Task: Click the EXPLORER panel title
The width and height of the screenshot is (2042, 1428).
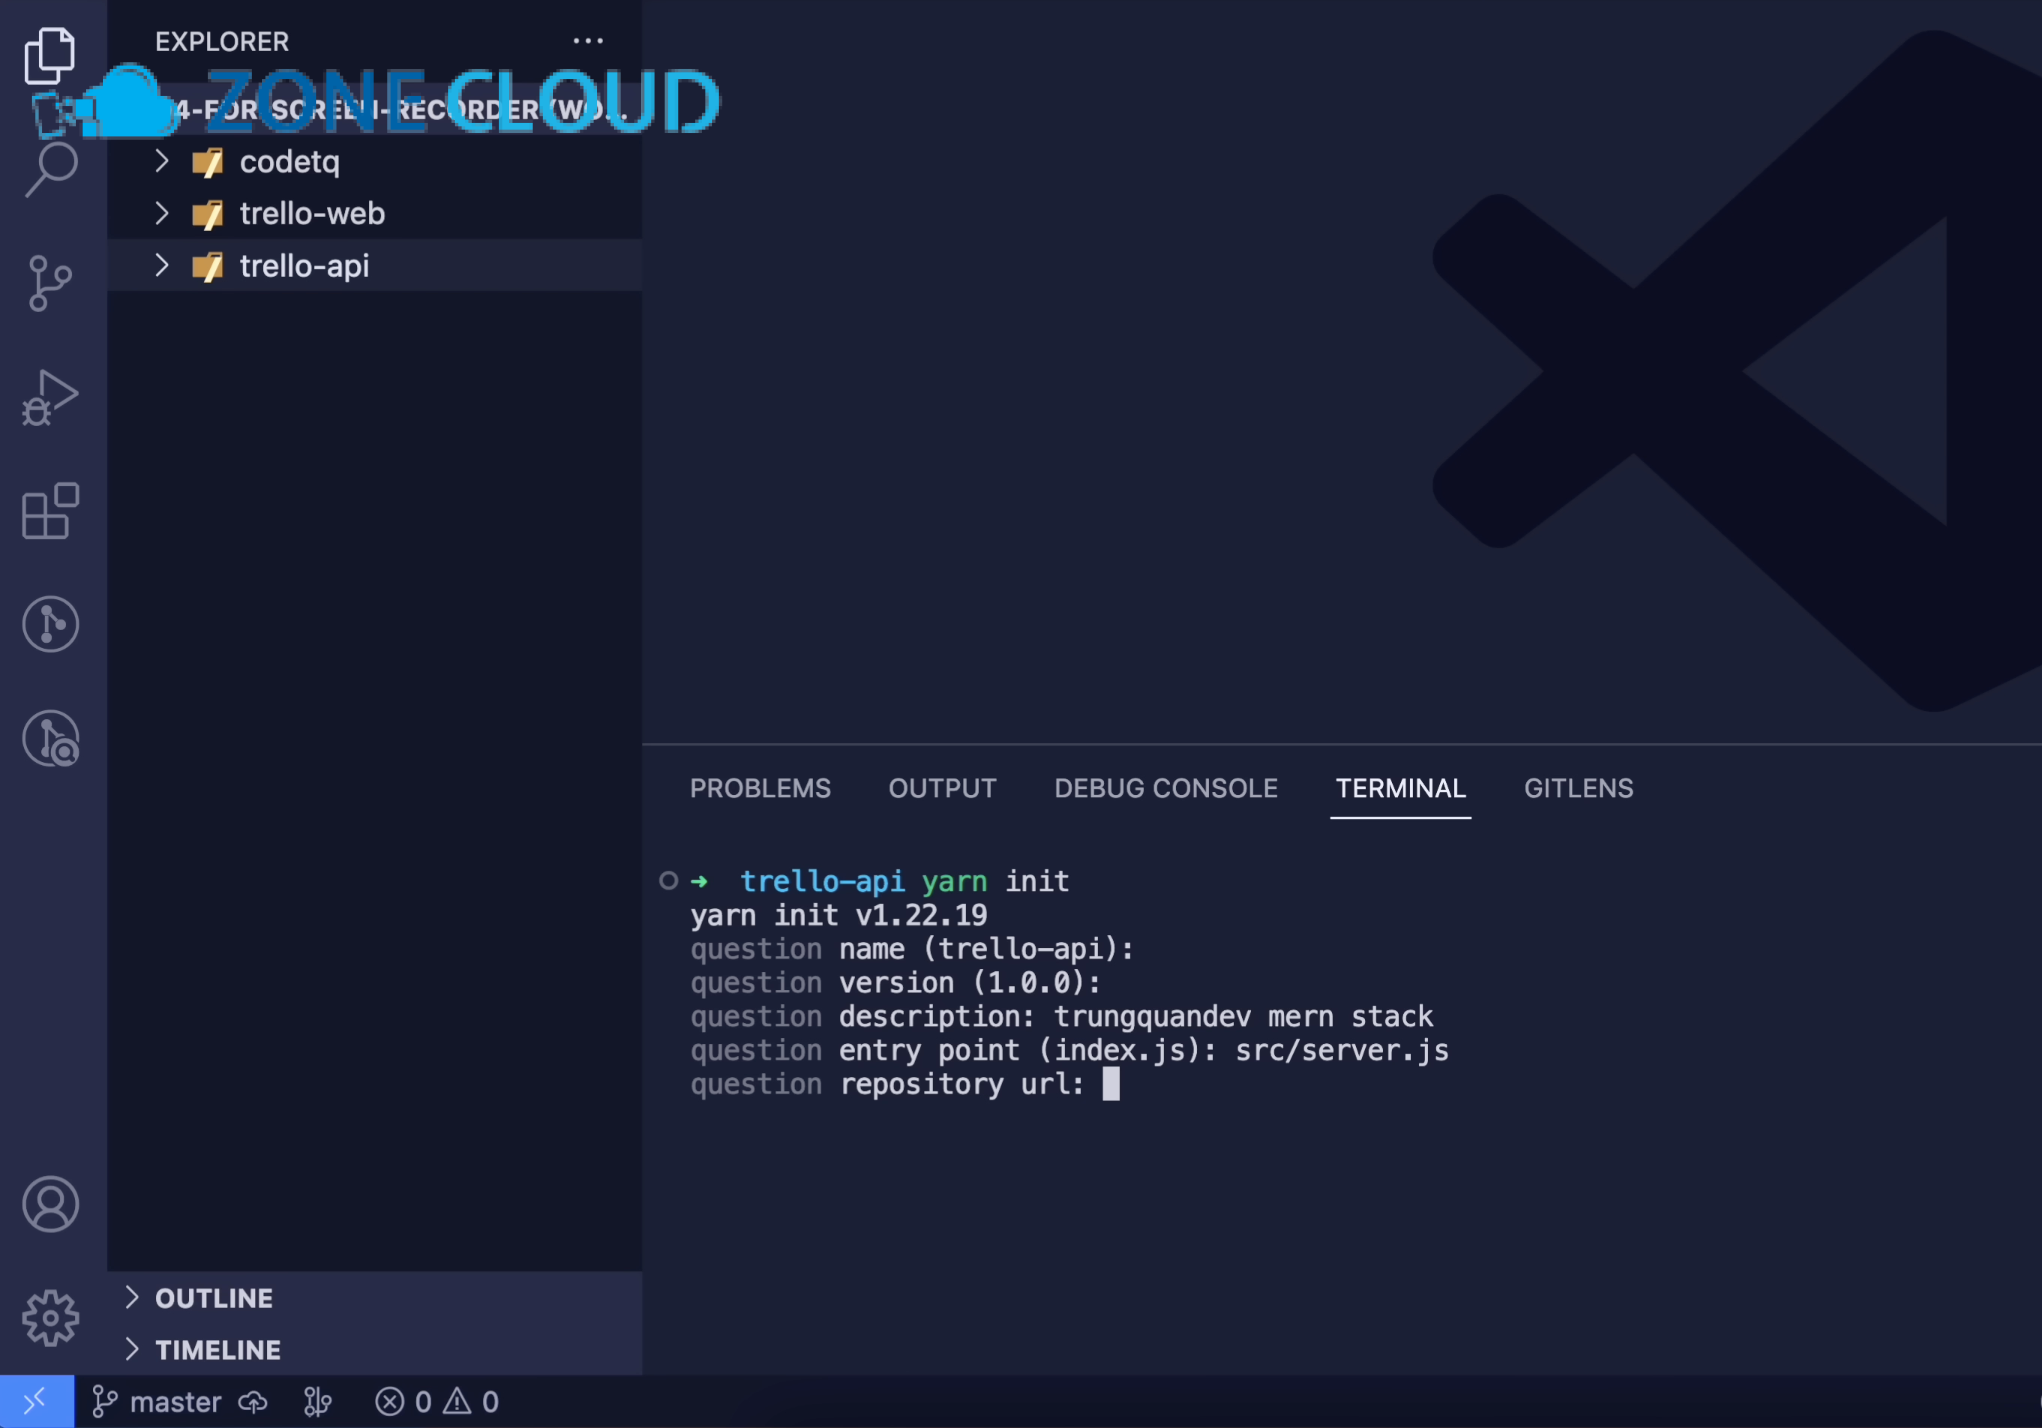Action: pos(222,41)
